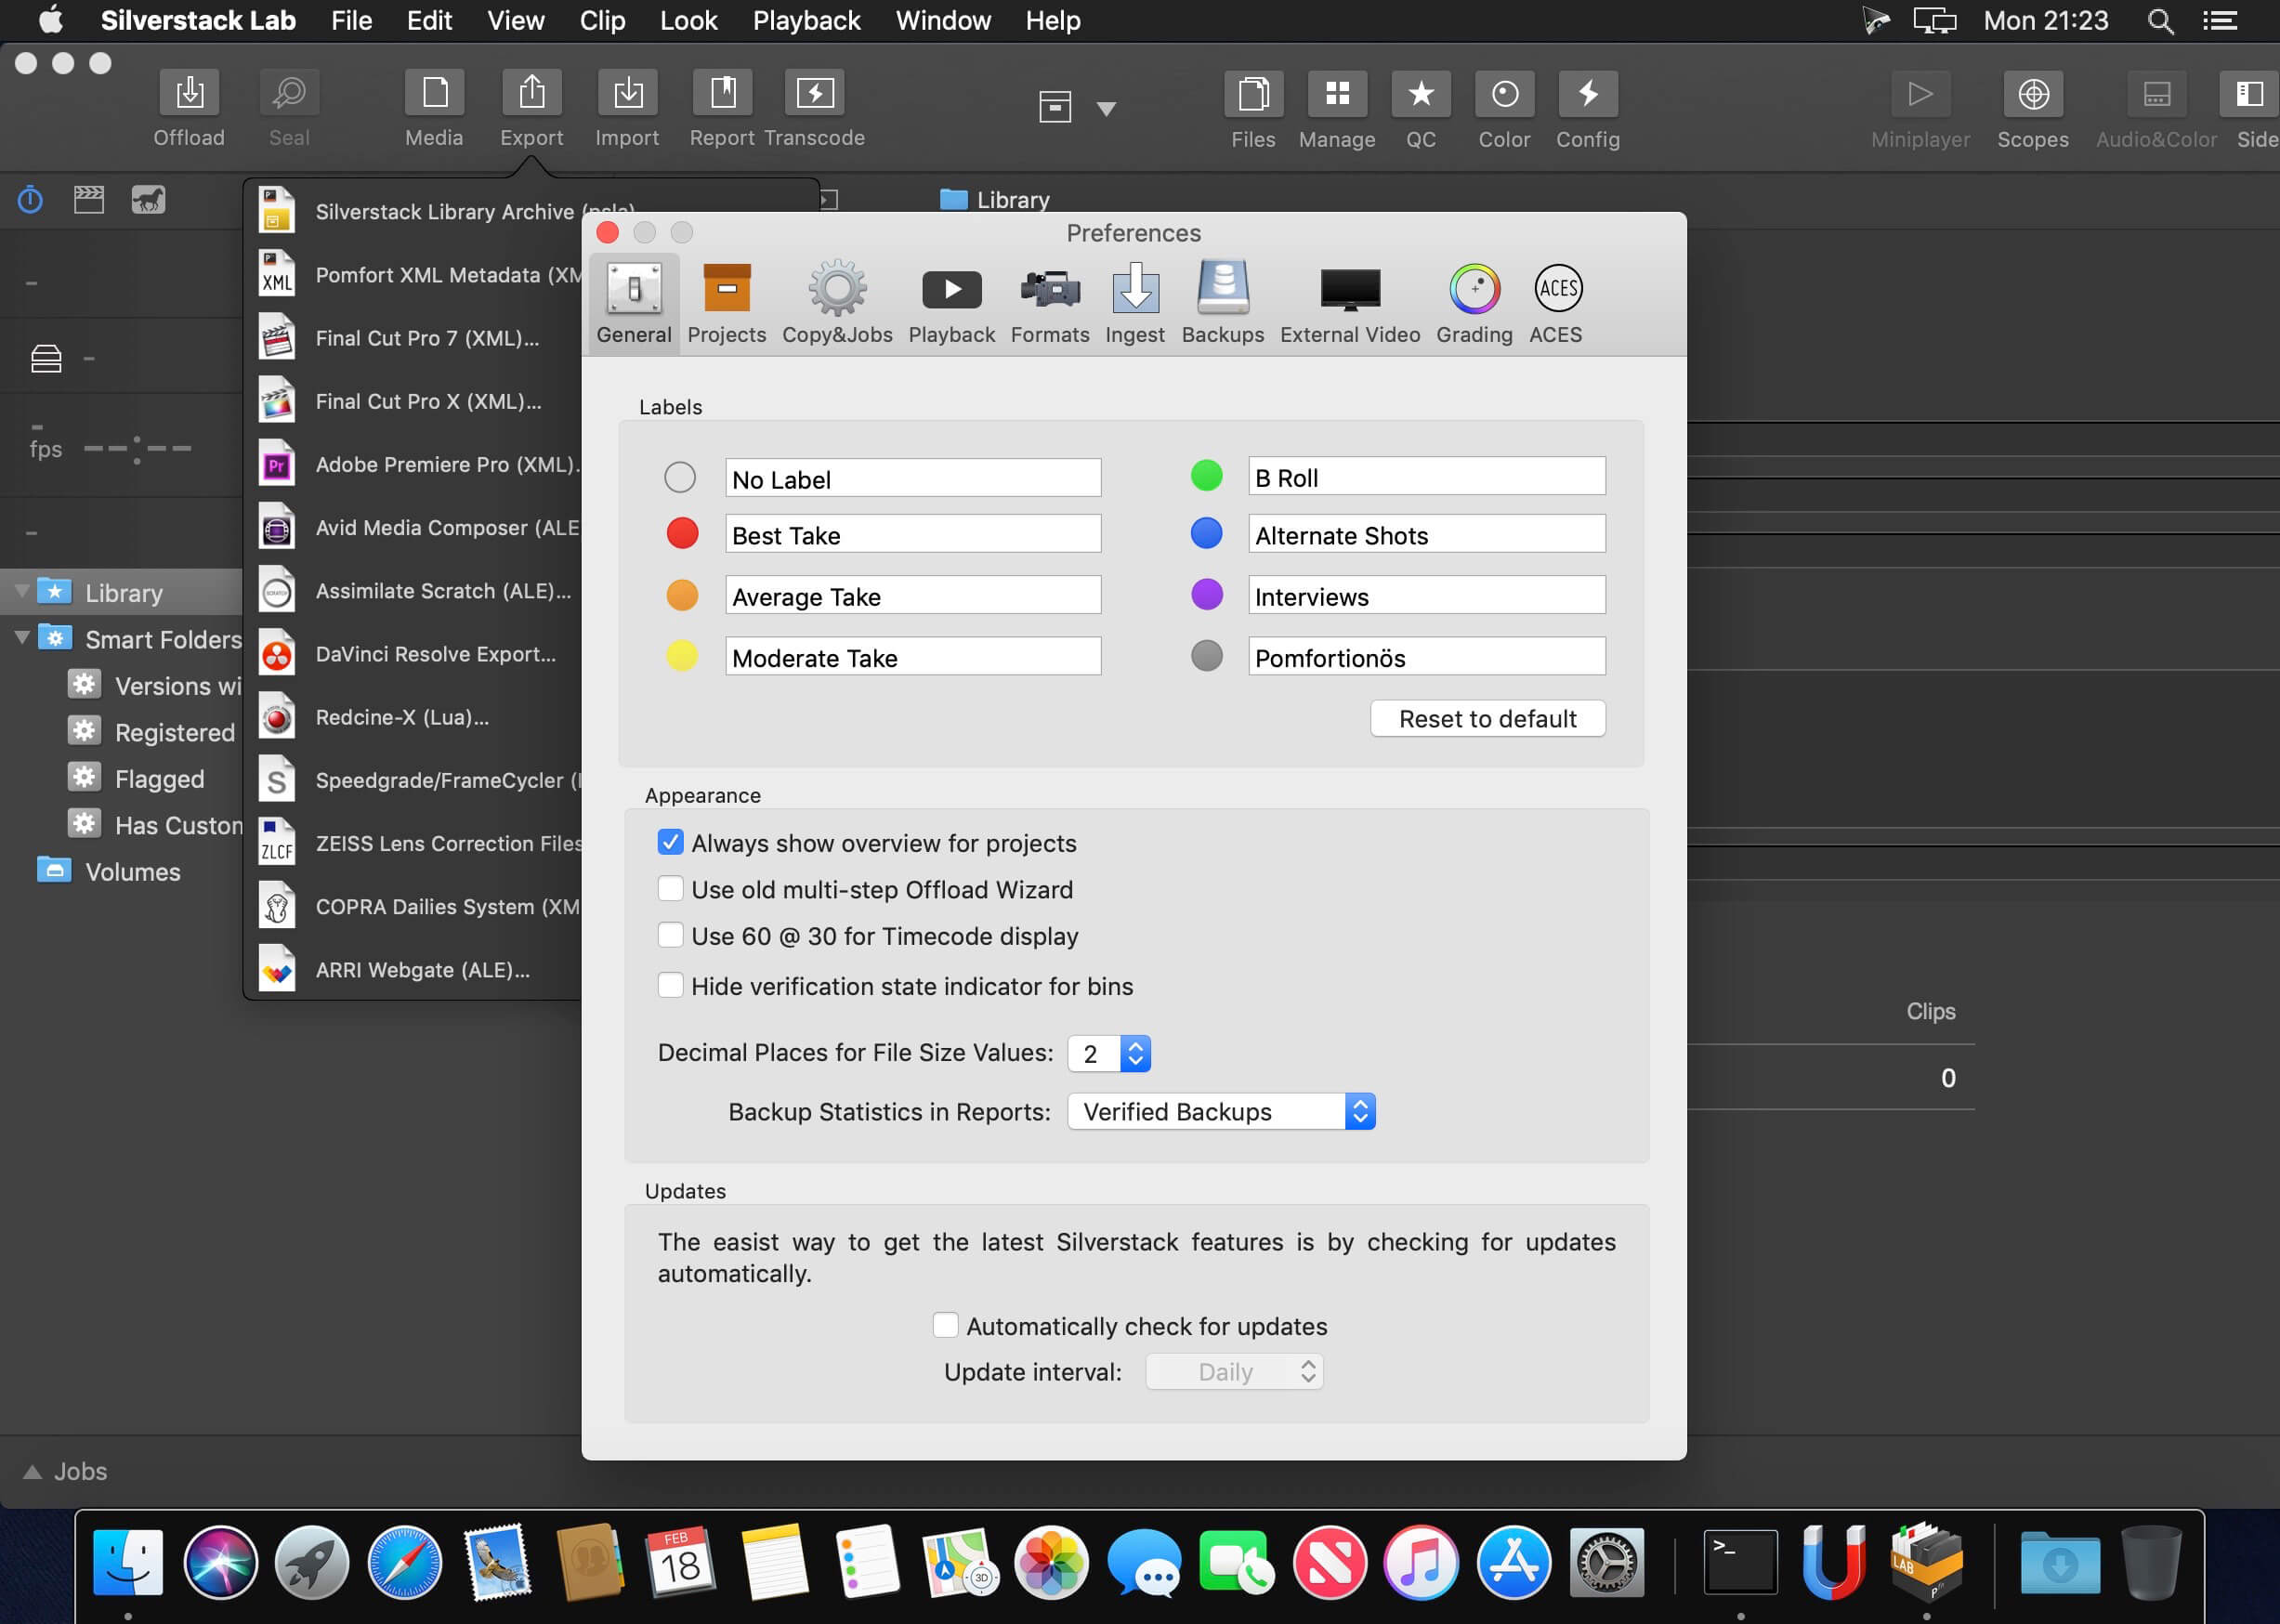
Task: Enable Use old multi-step Offload Wizard
Action: pyautogui.click(x=670, y=888)
